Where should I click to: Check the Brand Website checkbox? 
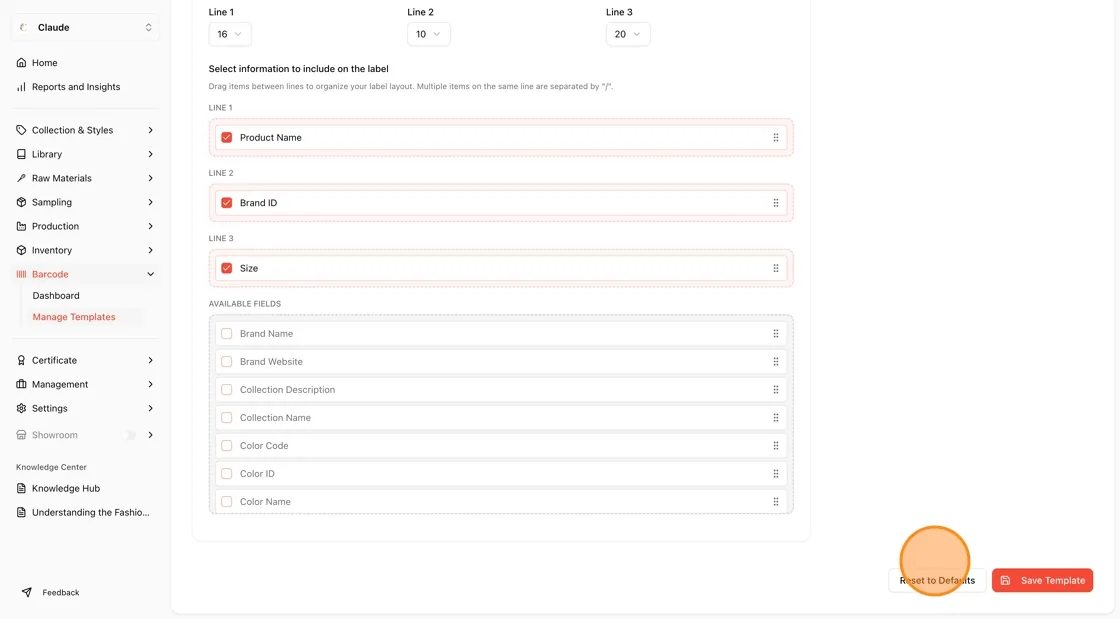tap(226, 362)
